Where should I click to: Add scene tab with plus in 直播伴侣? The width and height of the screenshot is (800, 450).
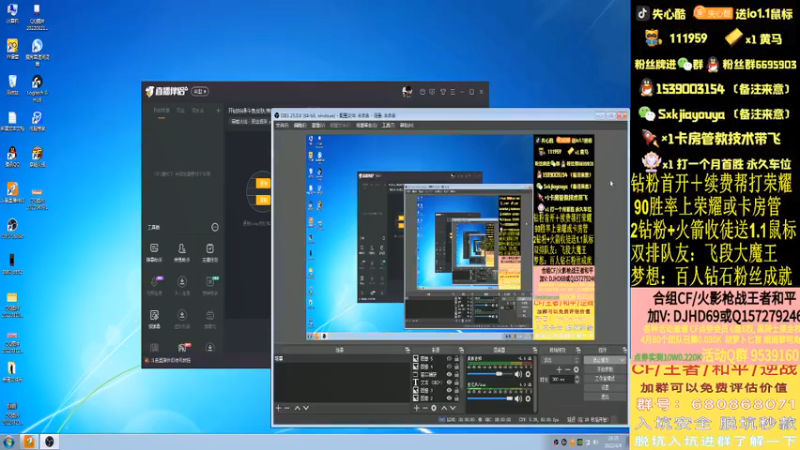click(x=218, y=110)
